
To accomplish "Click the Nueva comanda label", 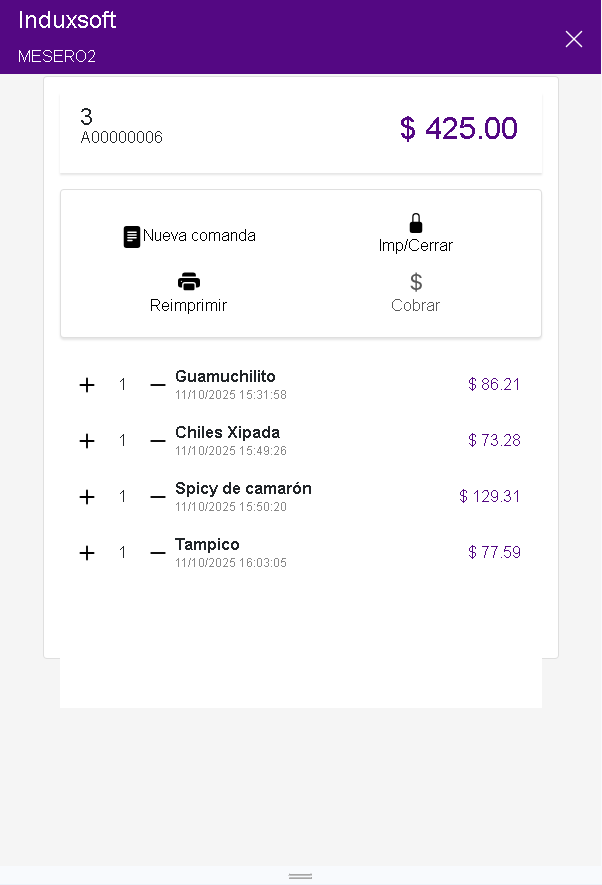I will 199,236.
